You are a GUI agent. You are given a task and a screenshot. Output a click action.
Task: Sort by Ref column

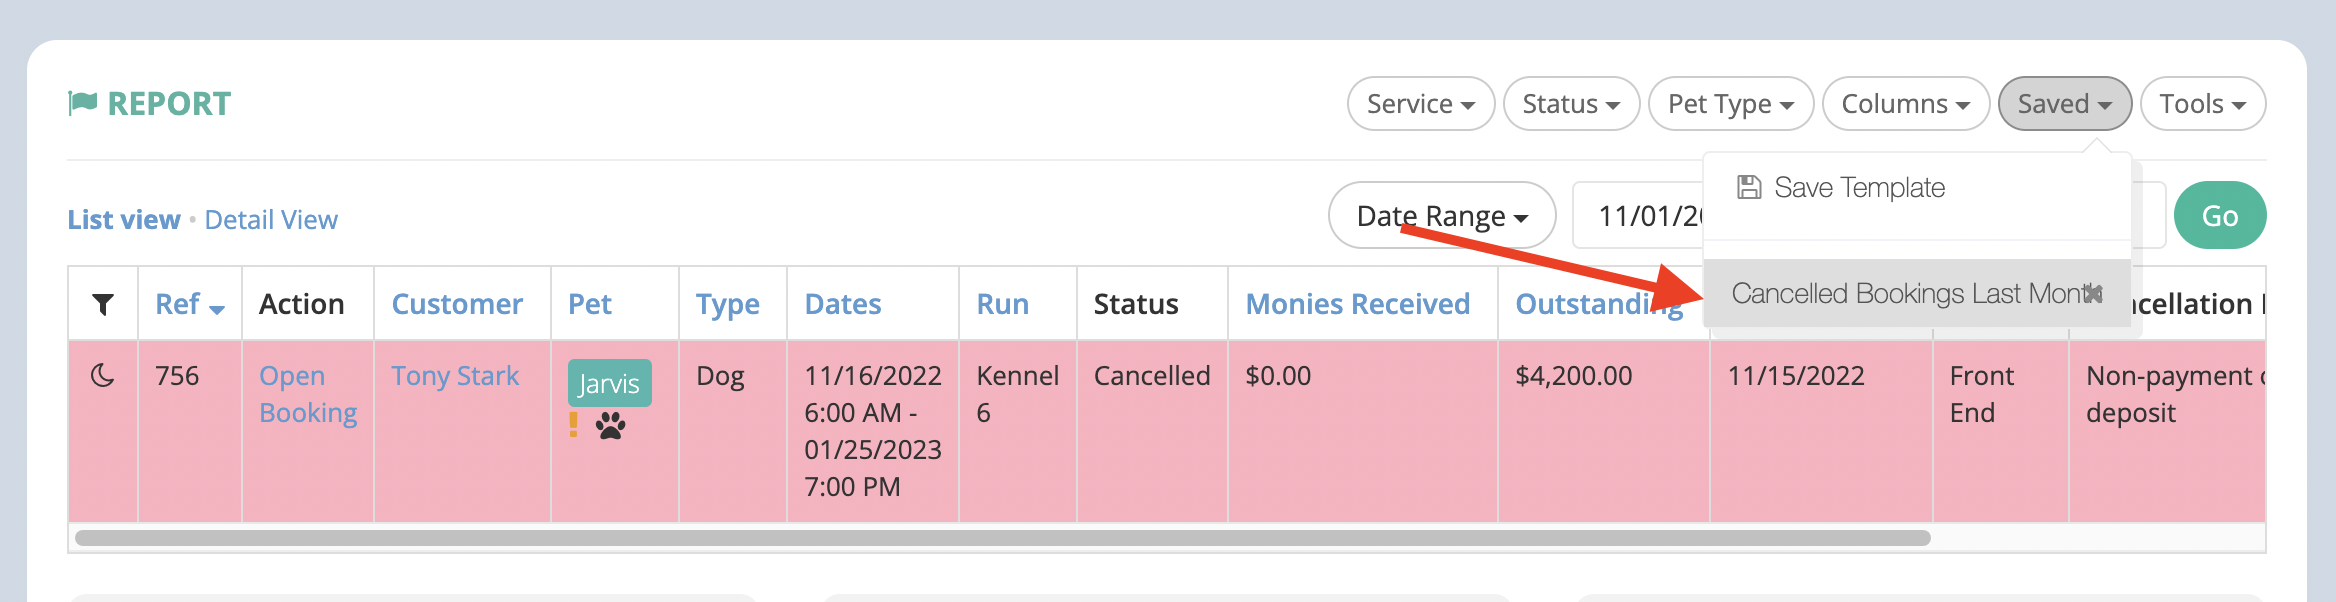[x=189, y=304]
